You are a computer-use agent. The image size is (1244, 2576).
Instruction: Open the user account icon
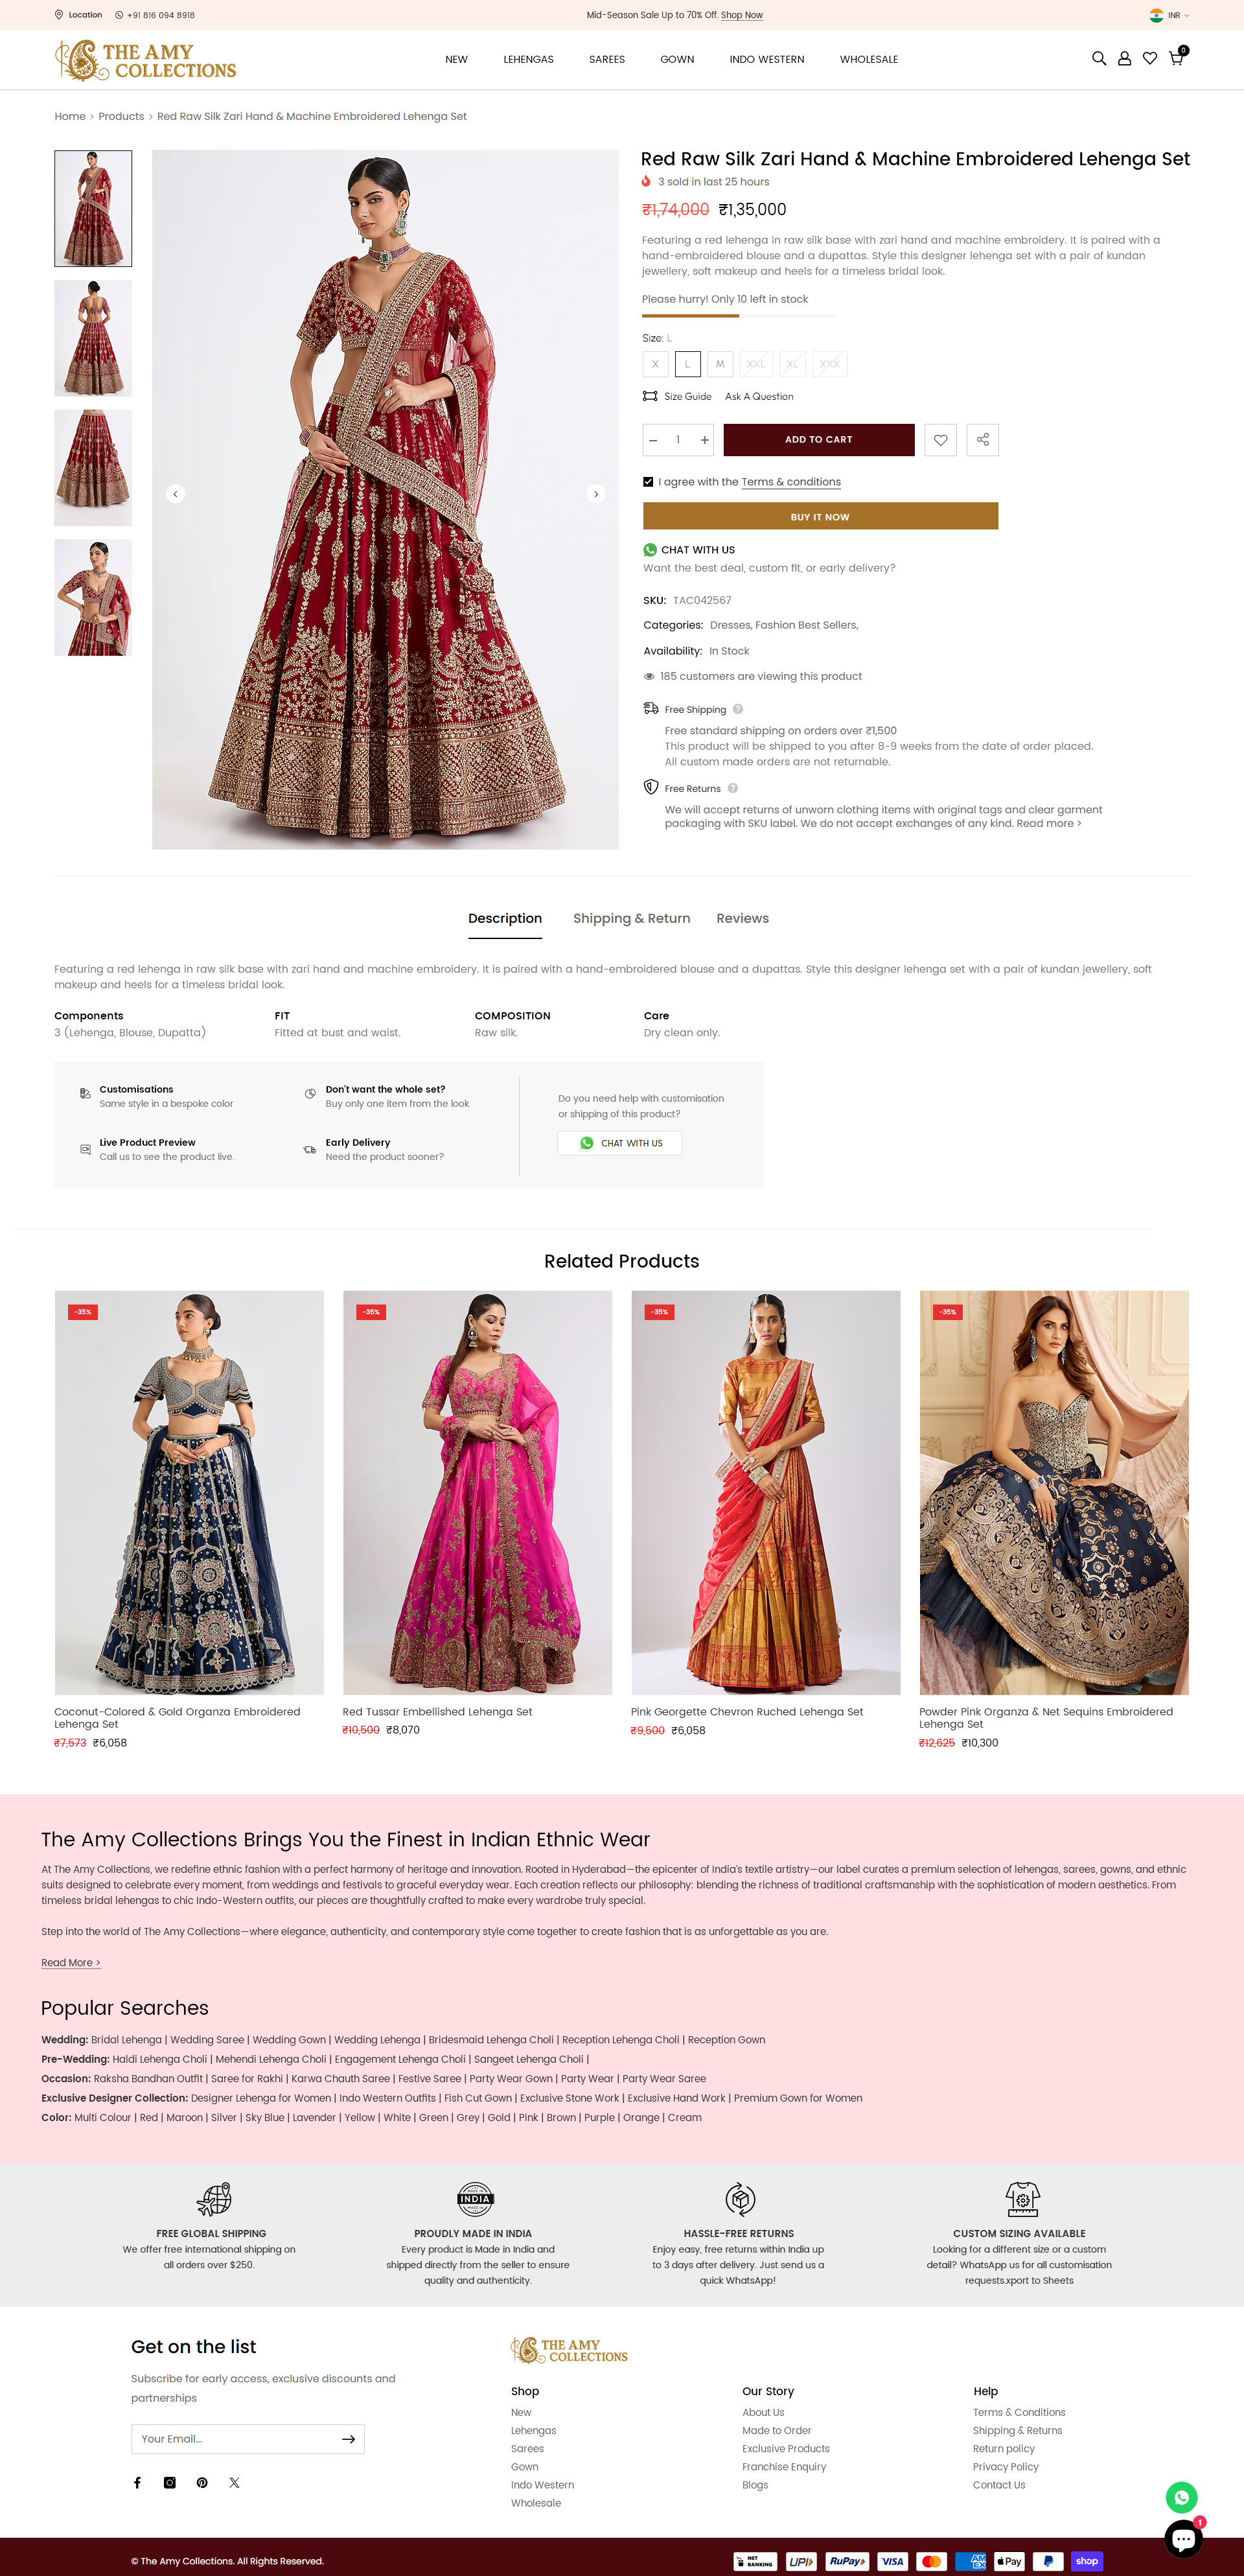point(1124,59)
